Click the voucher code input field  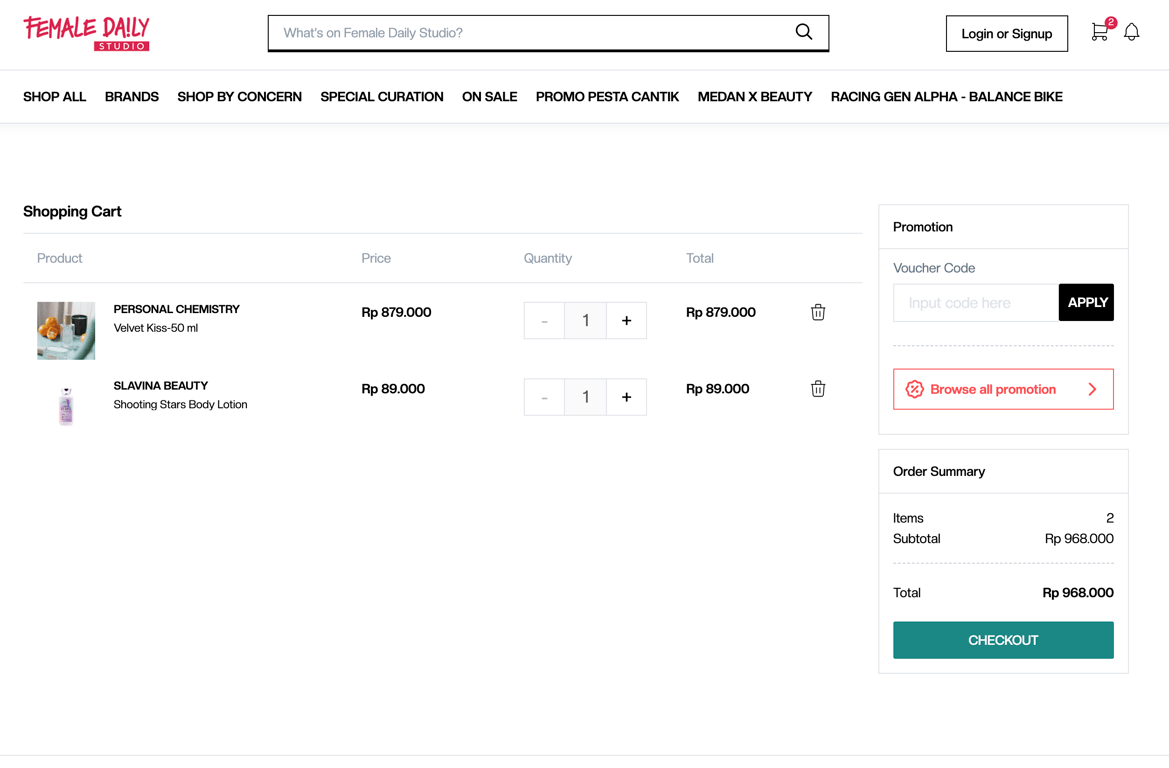(x=975, y=303)
